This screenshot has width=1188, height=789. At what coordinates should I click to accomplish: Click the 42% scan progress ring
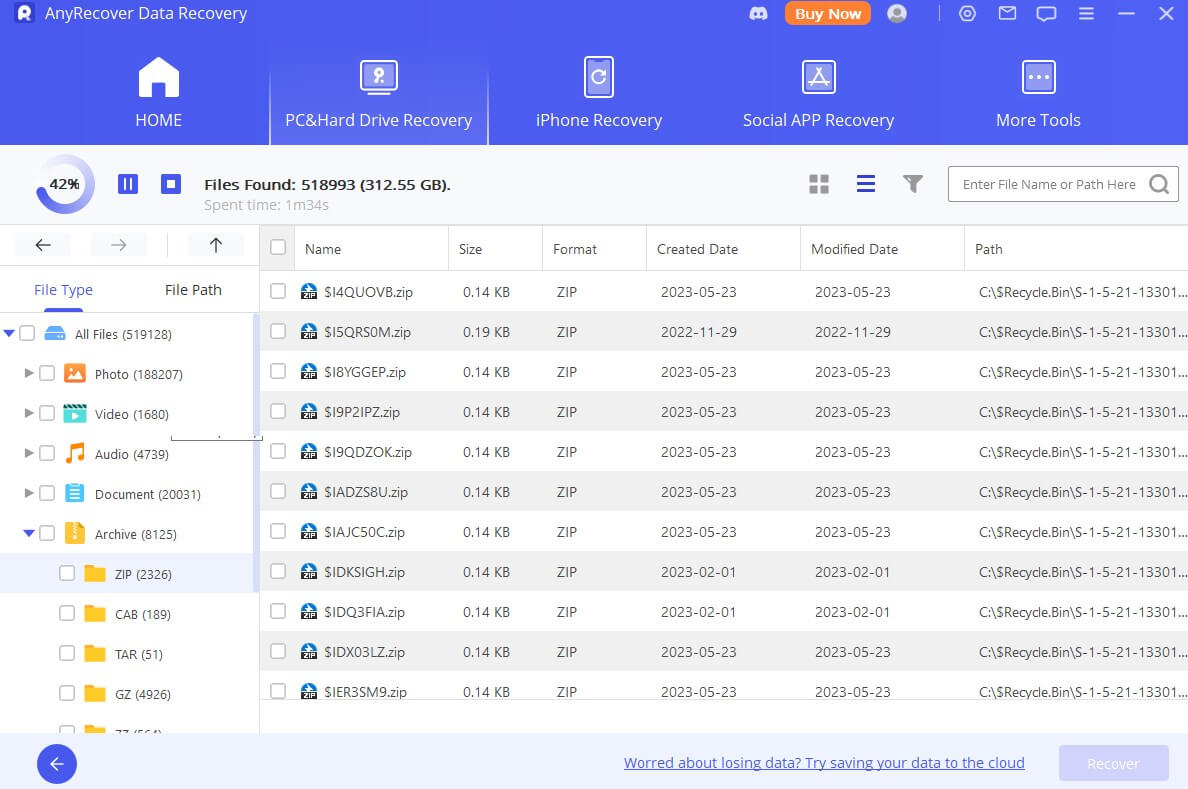point(63,183)
